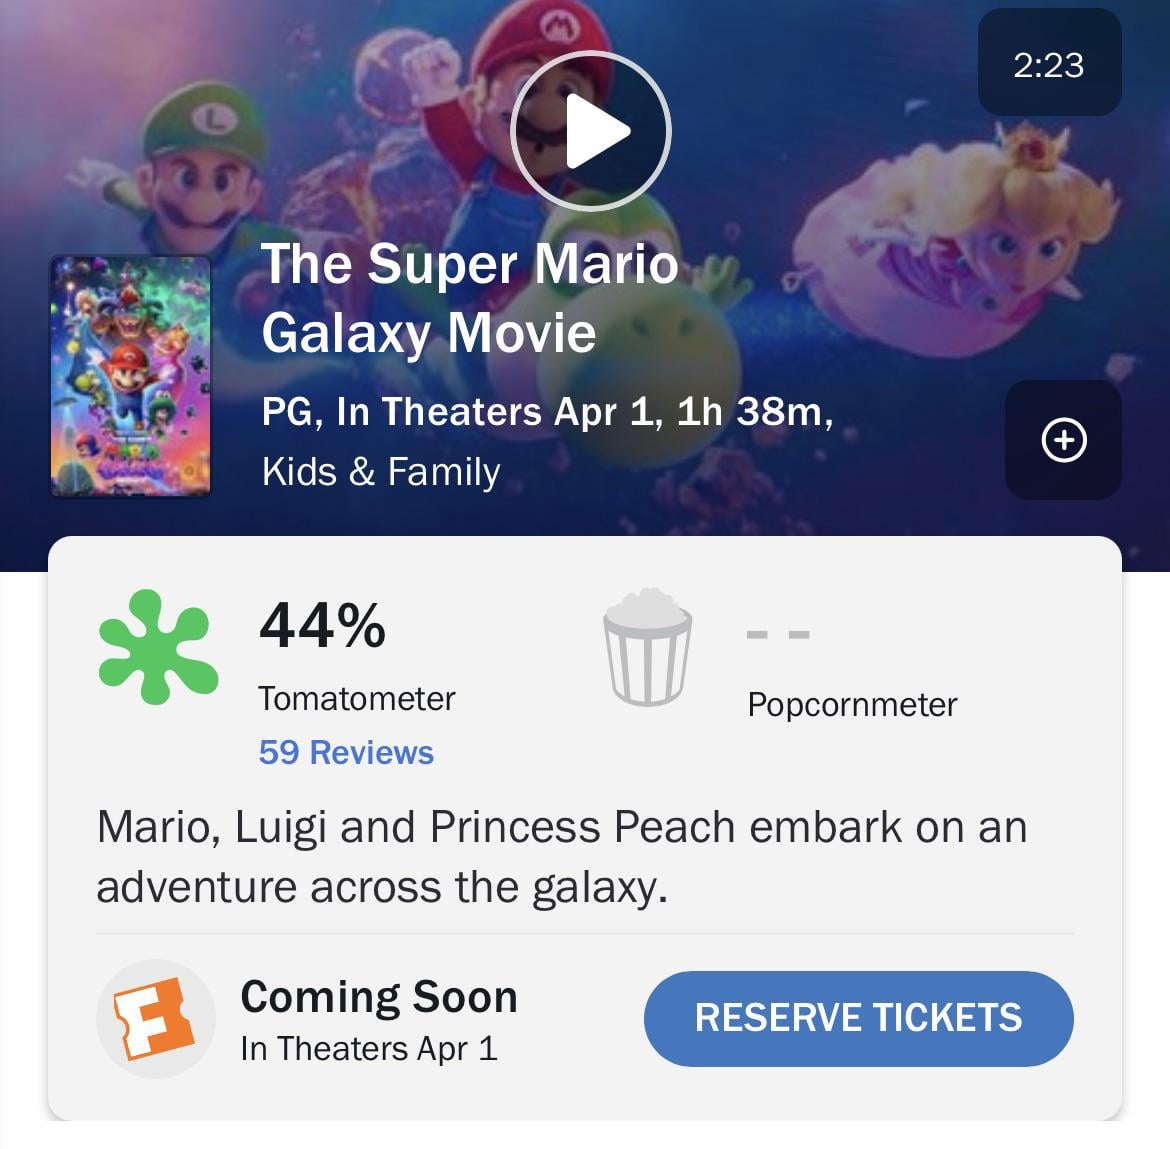Screen dimensions: 1170x1149
Task: Click the add to watchlist plus icon
Action: click(x=1063, y=440)
